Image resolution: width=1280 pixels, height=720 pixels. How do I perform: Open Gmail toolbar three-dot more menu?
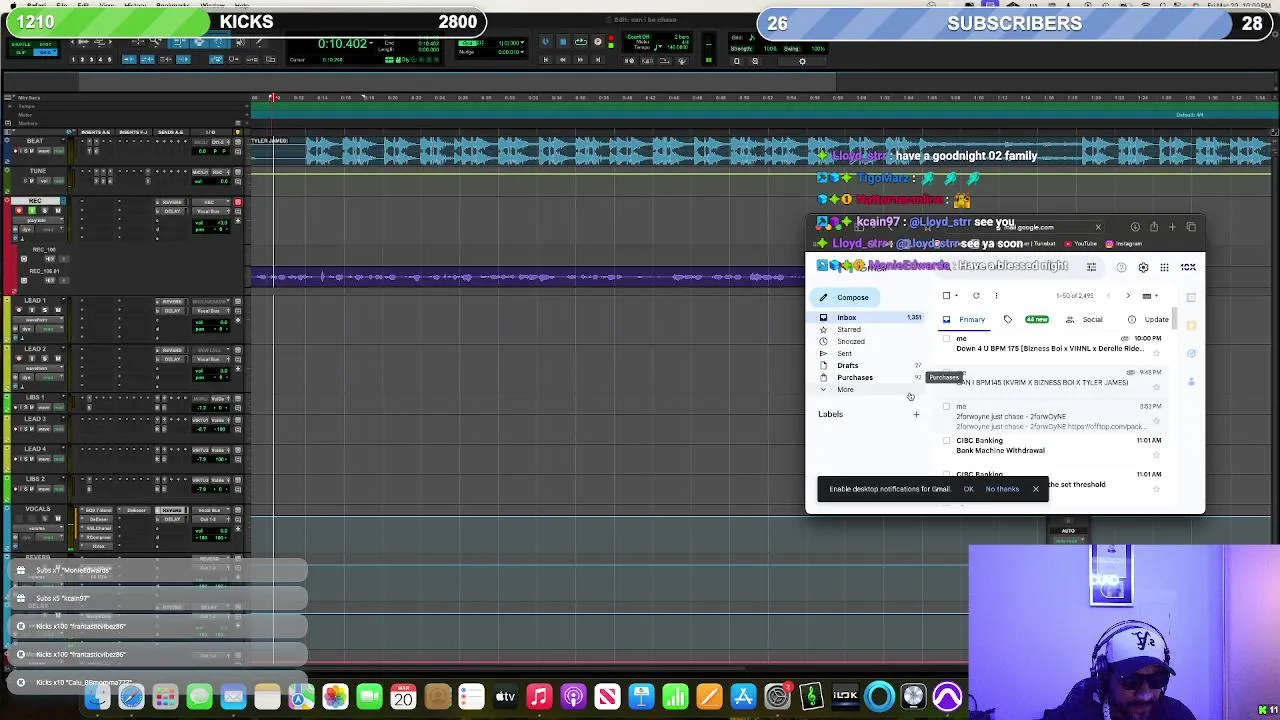[996, 296]
